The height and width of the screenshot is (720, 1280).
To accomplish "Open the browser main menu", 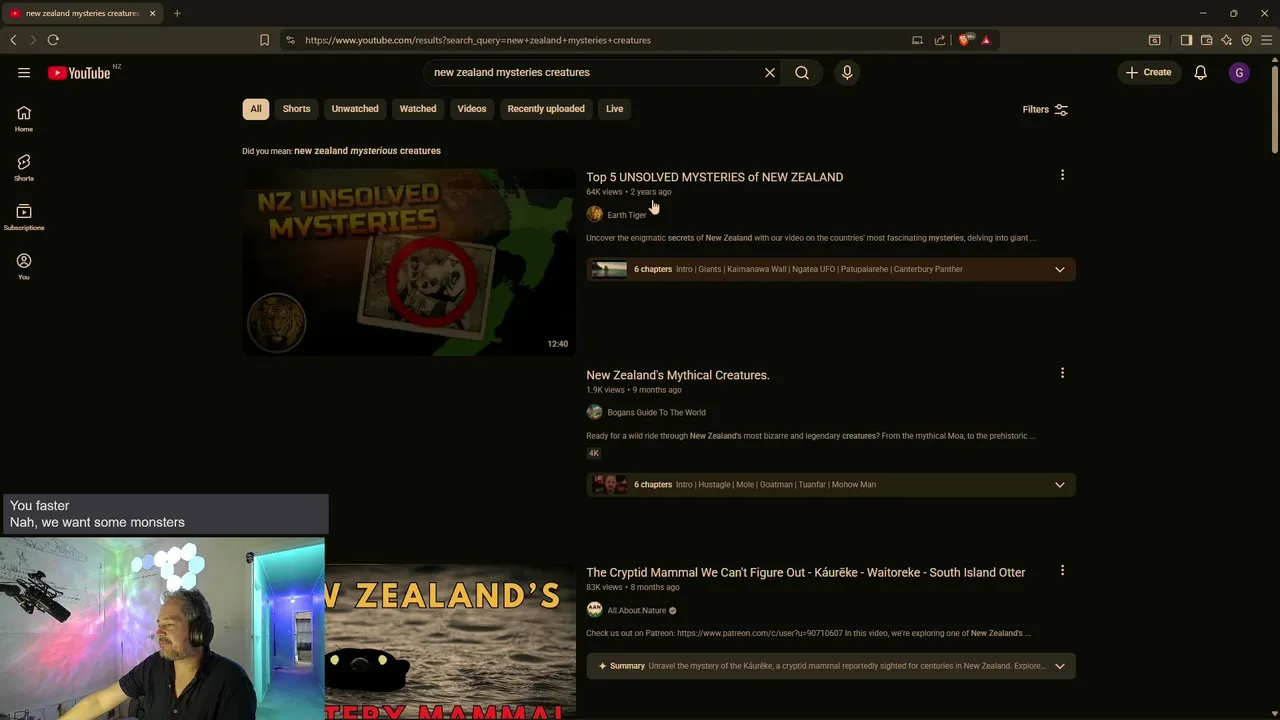I will (x=1266, y=40).
